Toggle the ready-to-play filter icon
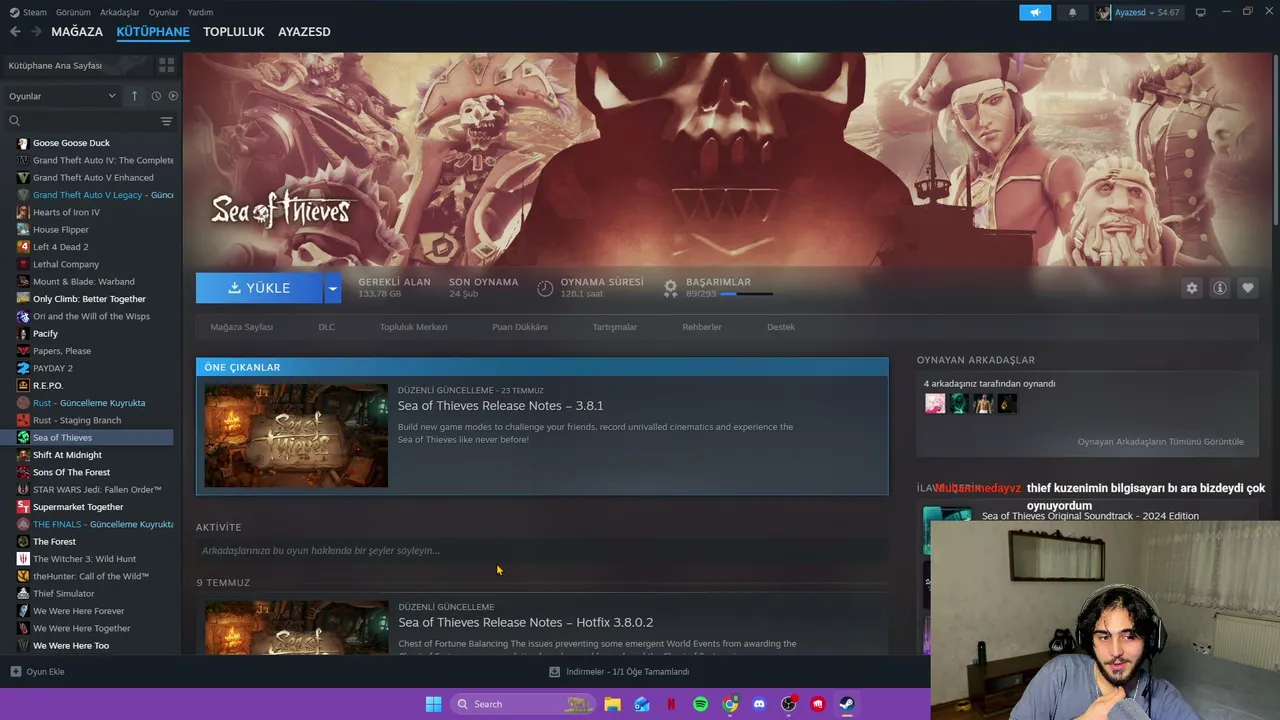The image size is (1280, 720). click(173, 96)
